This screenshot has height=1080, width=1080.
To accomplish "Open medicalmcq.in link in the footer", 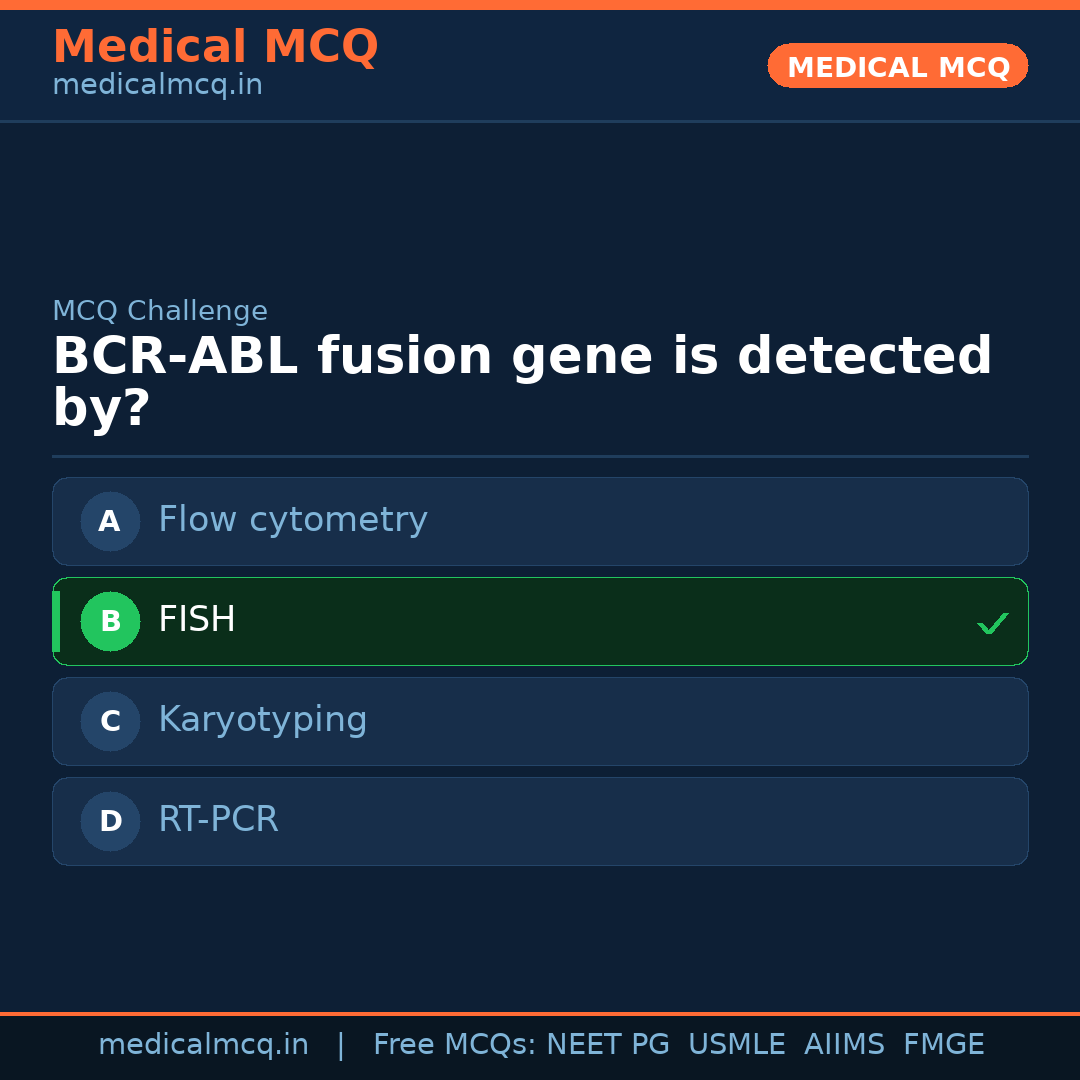I will 203,1045.
